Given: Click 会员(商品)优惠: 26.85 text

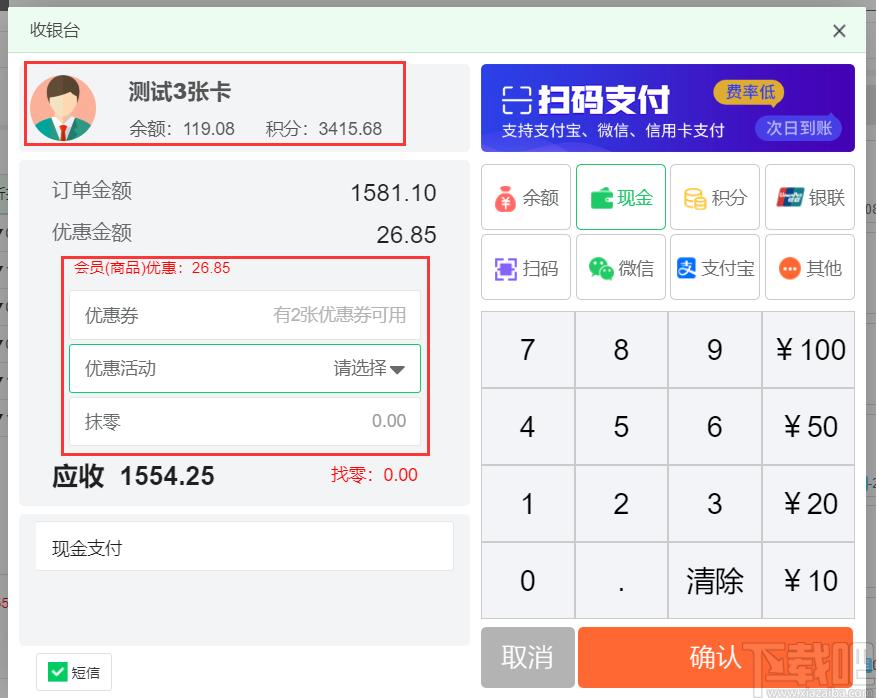Looking at the screenshot, I should tap(152, 267).
